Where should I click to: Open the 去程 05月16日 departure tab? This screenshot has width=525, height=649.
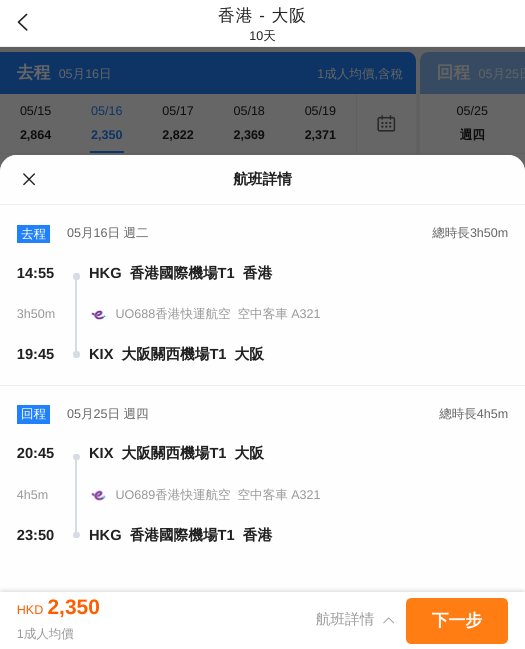pos(208,73)
